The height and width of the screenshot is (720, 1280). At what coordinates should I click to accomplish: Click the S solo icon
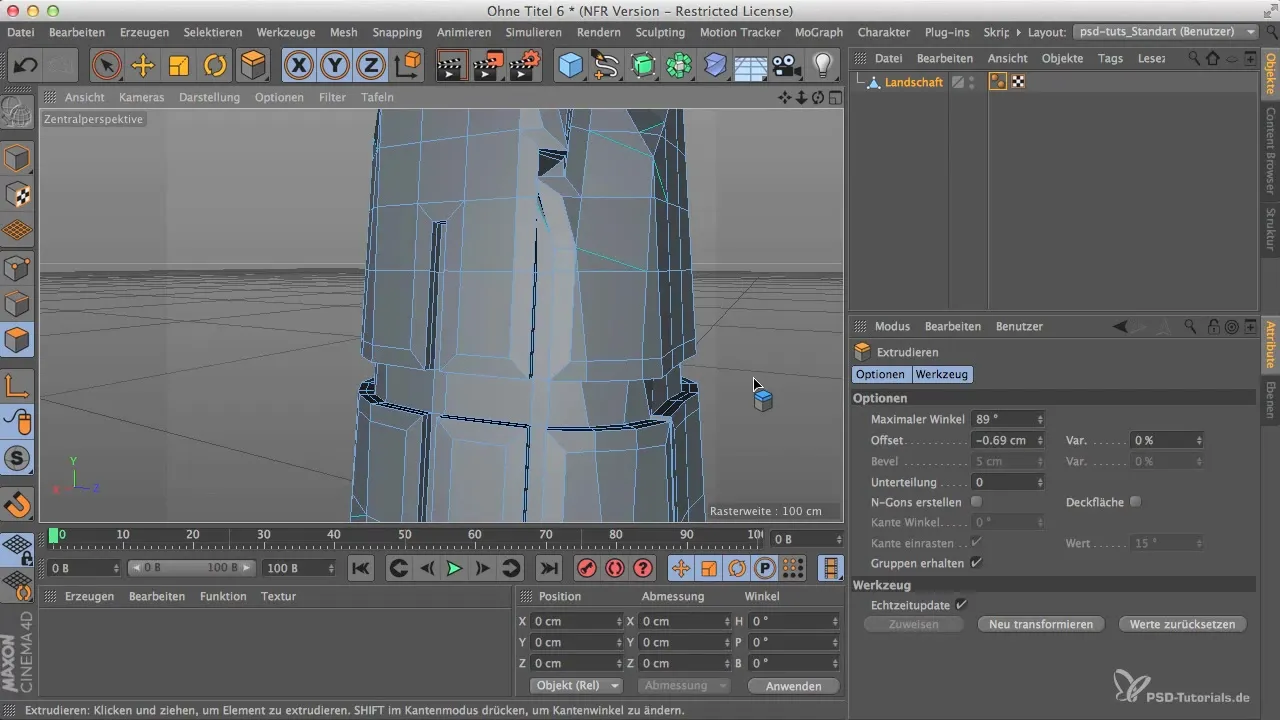[18, 459]
